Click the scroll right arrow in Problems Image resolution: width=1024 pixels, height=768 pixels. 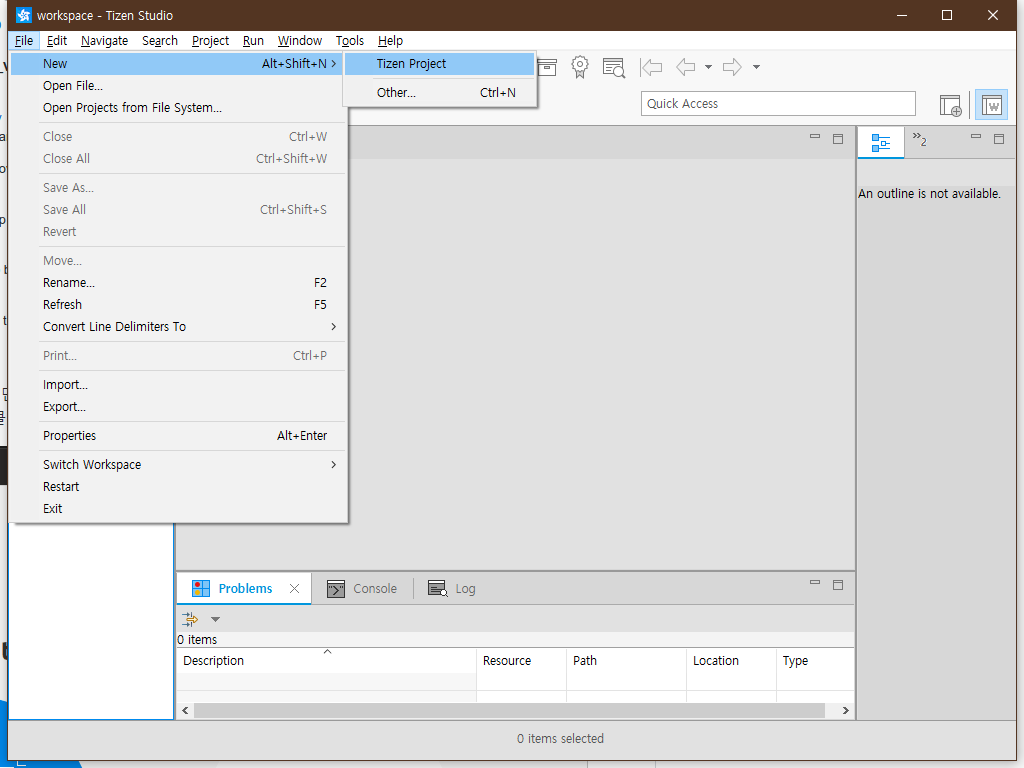click(x=846, y=711)
